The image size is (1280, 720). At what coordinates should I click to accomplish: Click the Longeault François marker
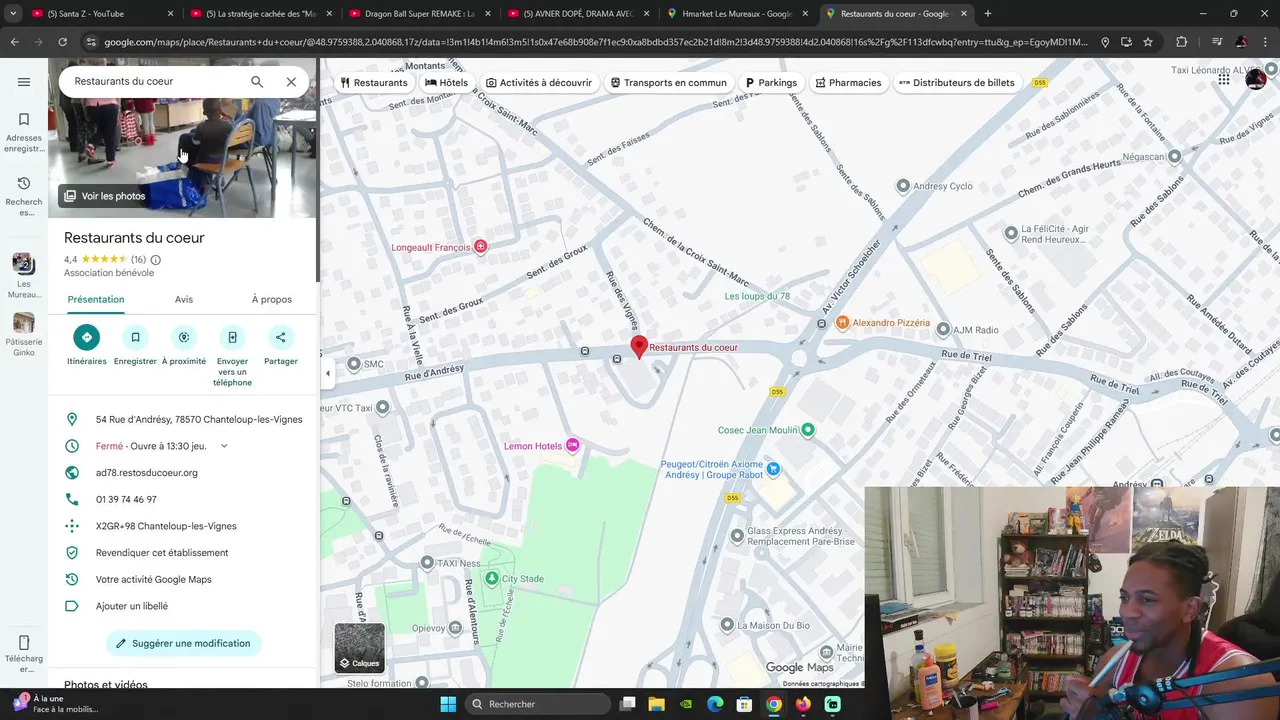pos(481,247)
